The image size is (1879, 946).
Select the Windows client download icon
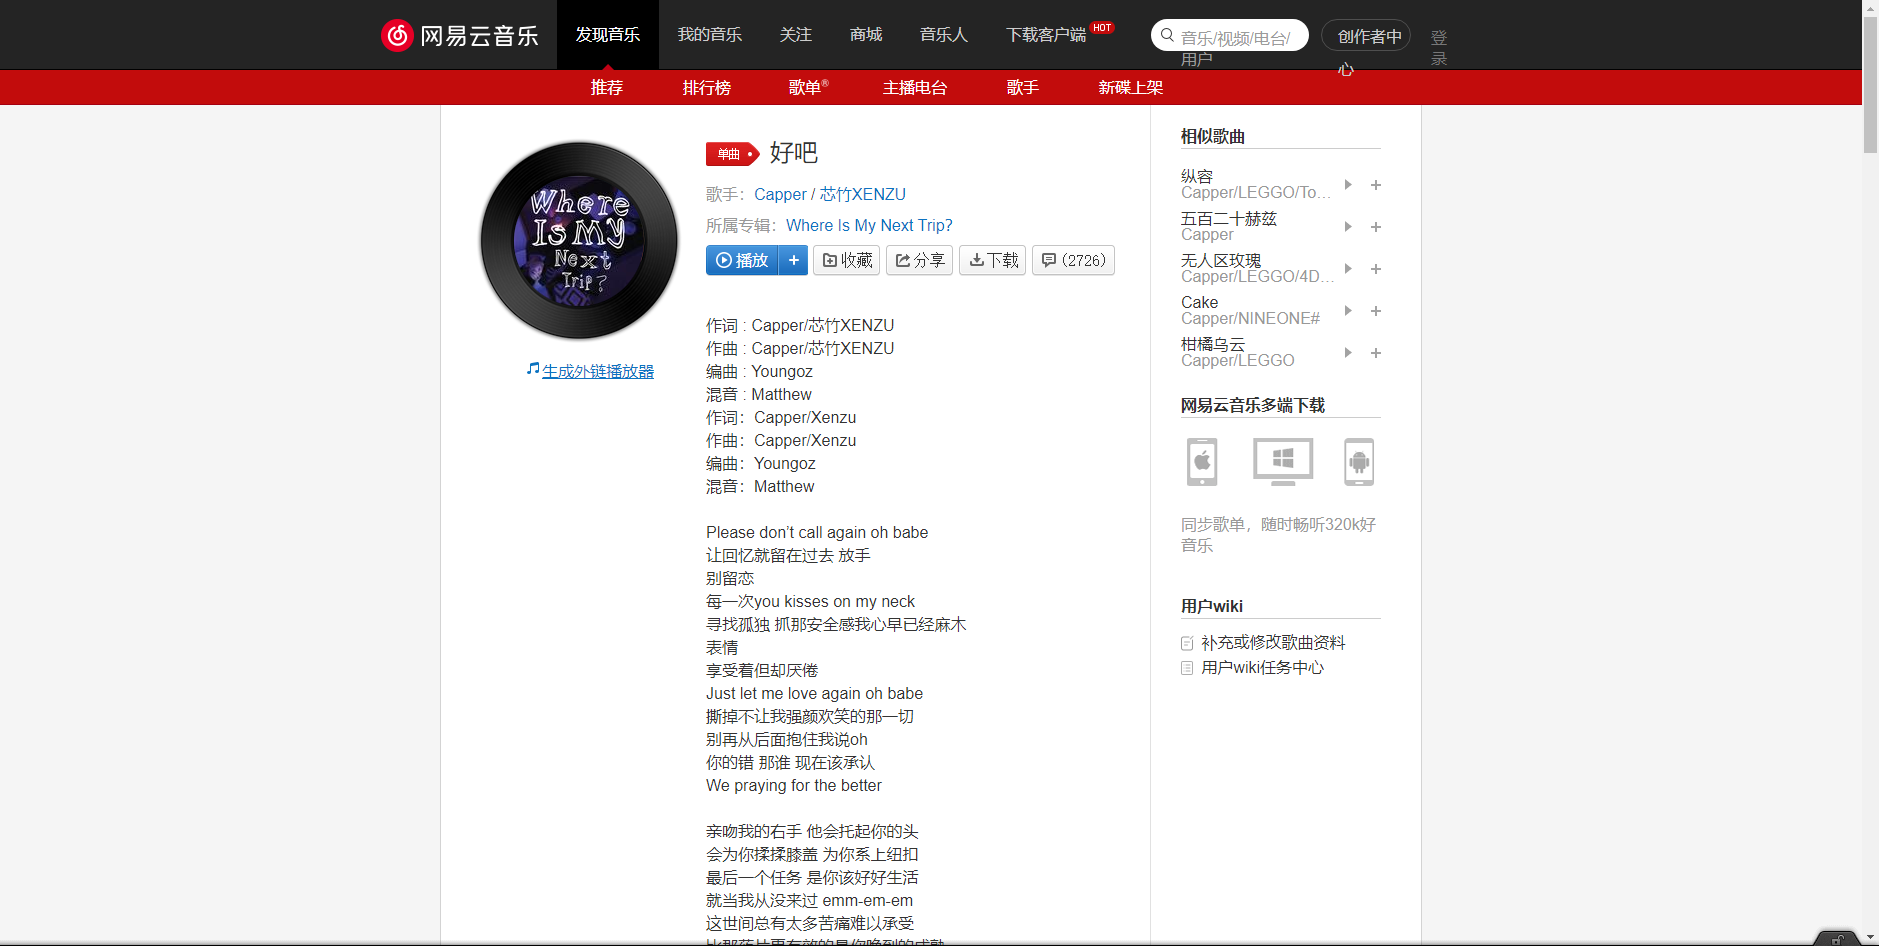click(x=1281, y=462)
